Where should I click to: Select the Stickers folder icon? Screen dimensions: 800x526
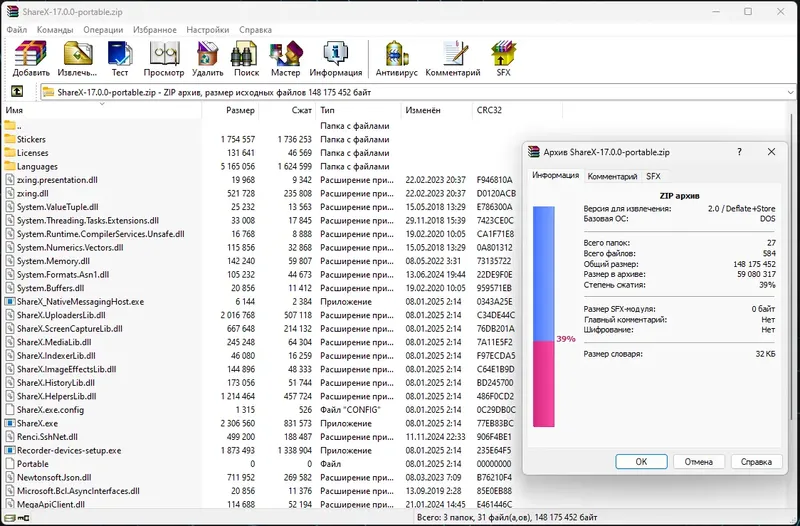point(10,139)
